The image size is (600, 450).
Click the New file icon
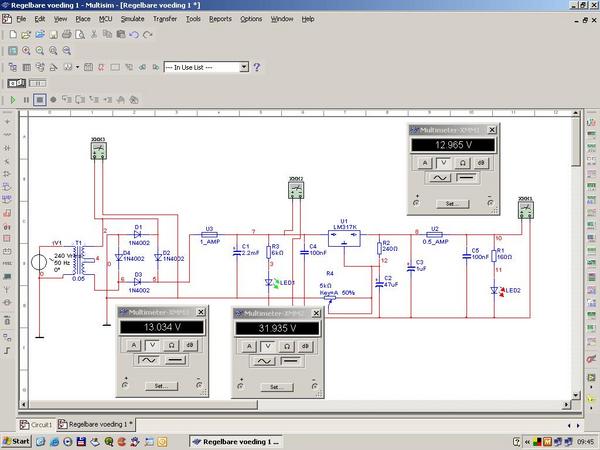pos(11,34)
